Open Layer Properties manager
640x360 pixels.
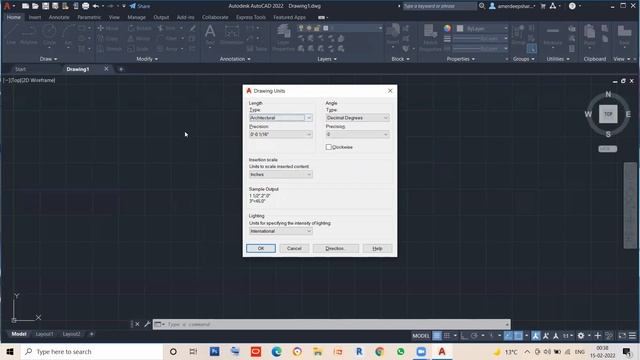(x=283, y=38)
